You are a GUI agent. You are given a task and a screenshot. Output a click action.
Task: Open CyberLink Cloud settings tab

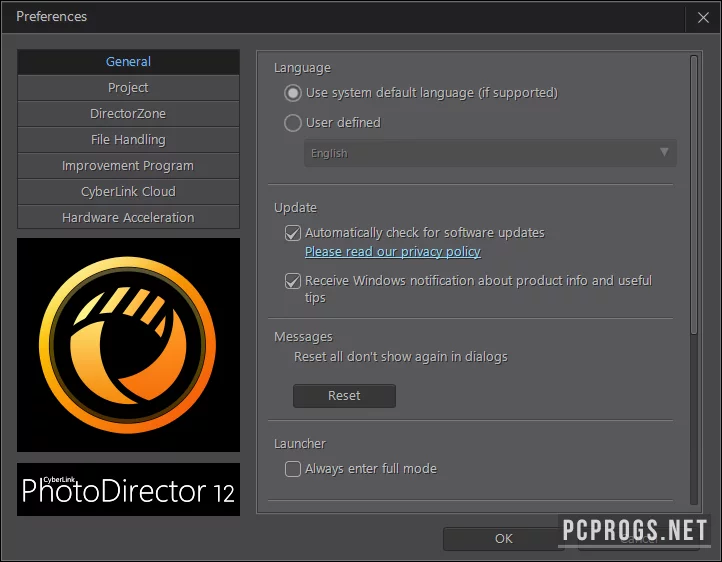[x=128, y=192]
